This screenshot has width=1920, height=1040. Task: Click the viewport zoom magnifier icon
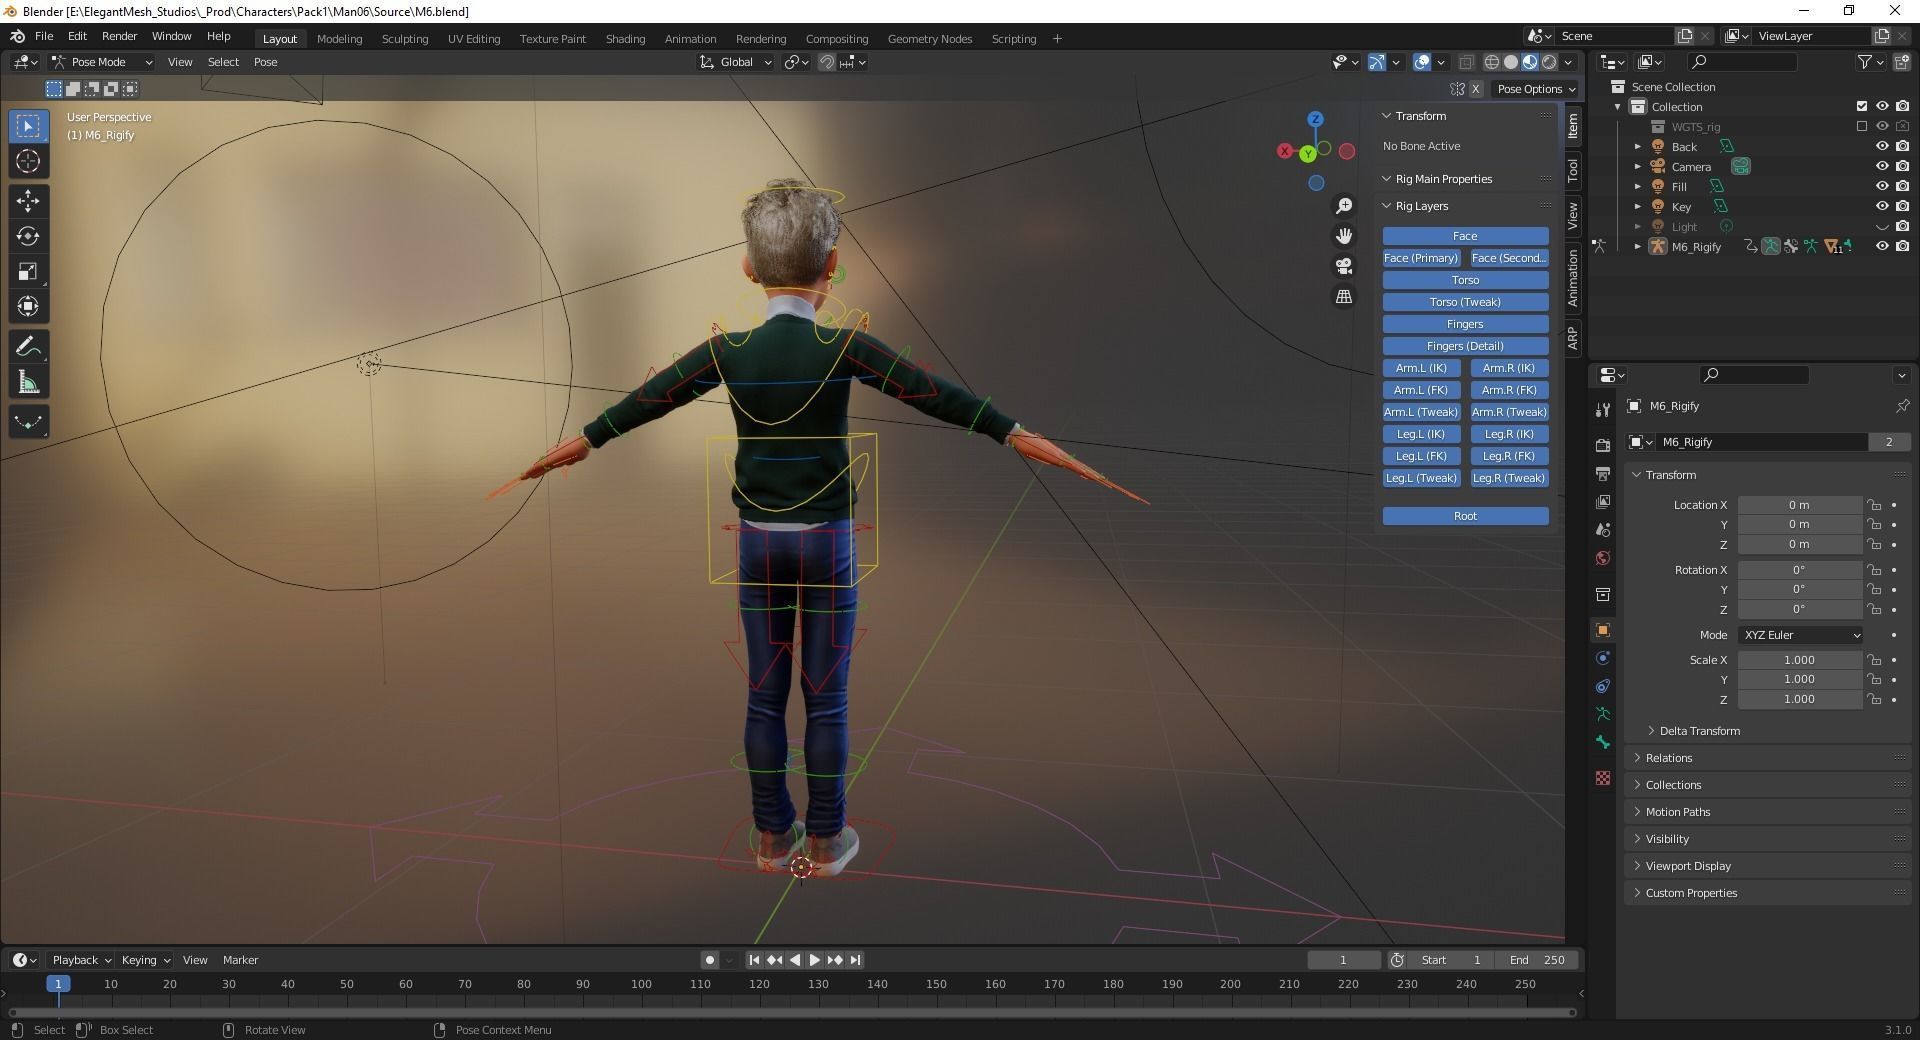click(1344, 206)
